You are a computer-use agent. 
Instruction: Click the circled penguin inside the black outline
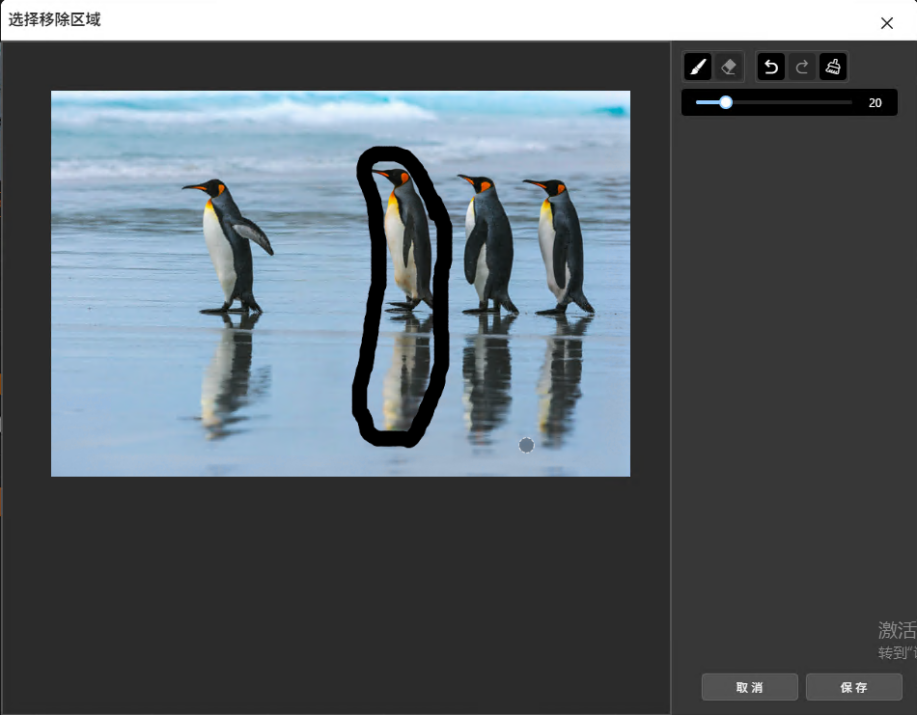(x=406, y=240)
